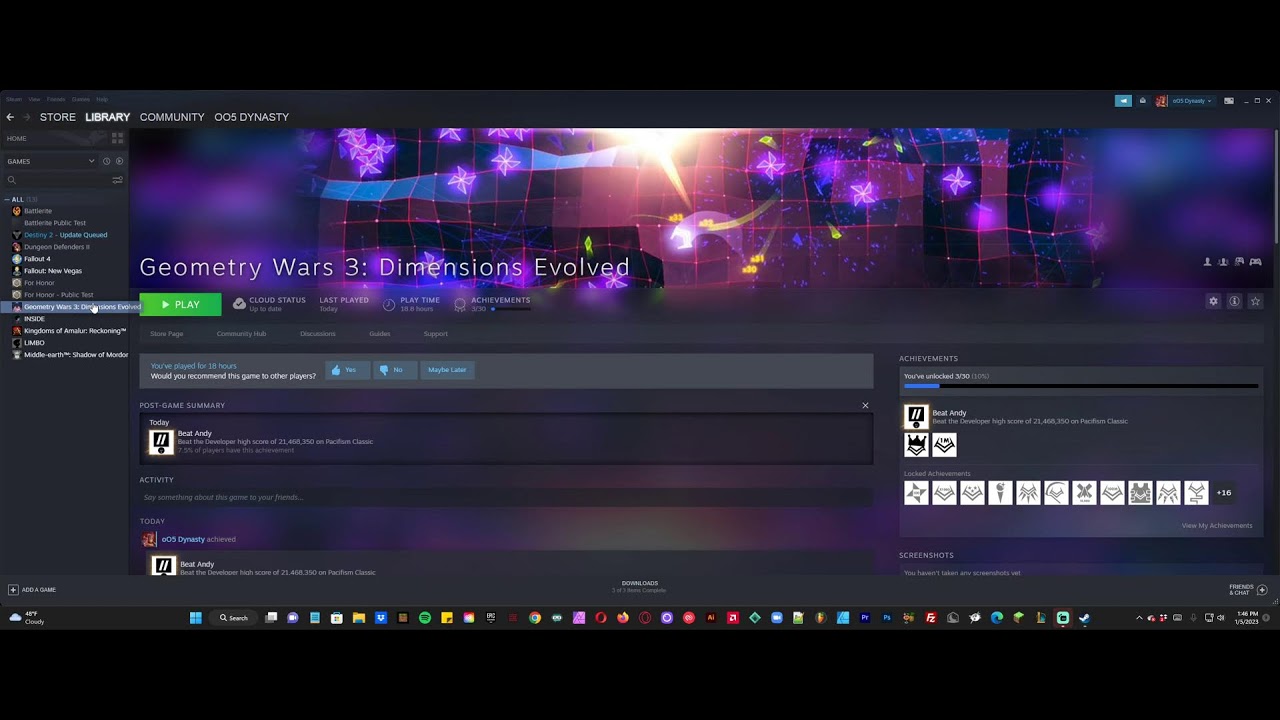Open the Community Hub link
Viewport: 1280px width, 720px height.
tap(241, 334)
